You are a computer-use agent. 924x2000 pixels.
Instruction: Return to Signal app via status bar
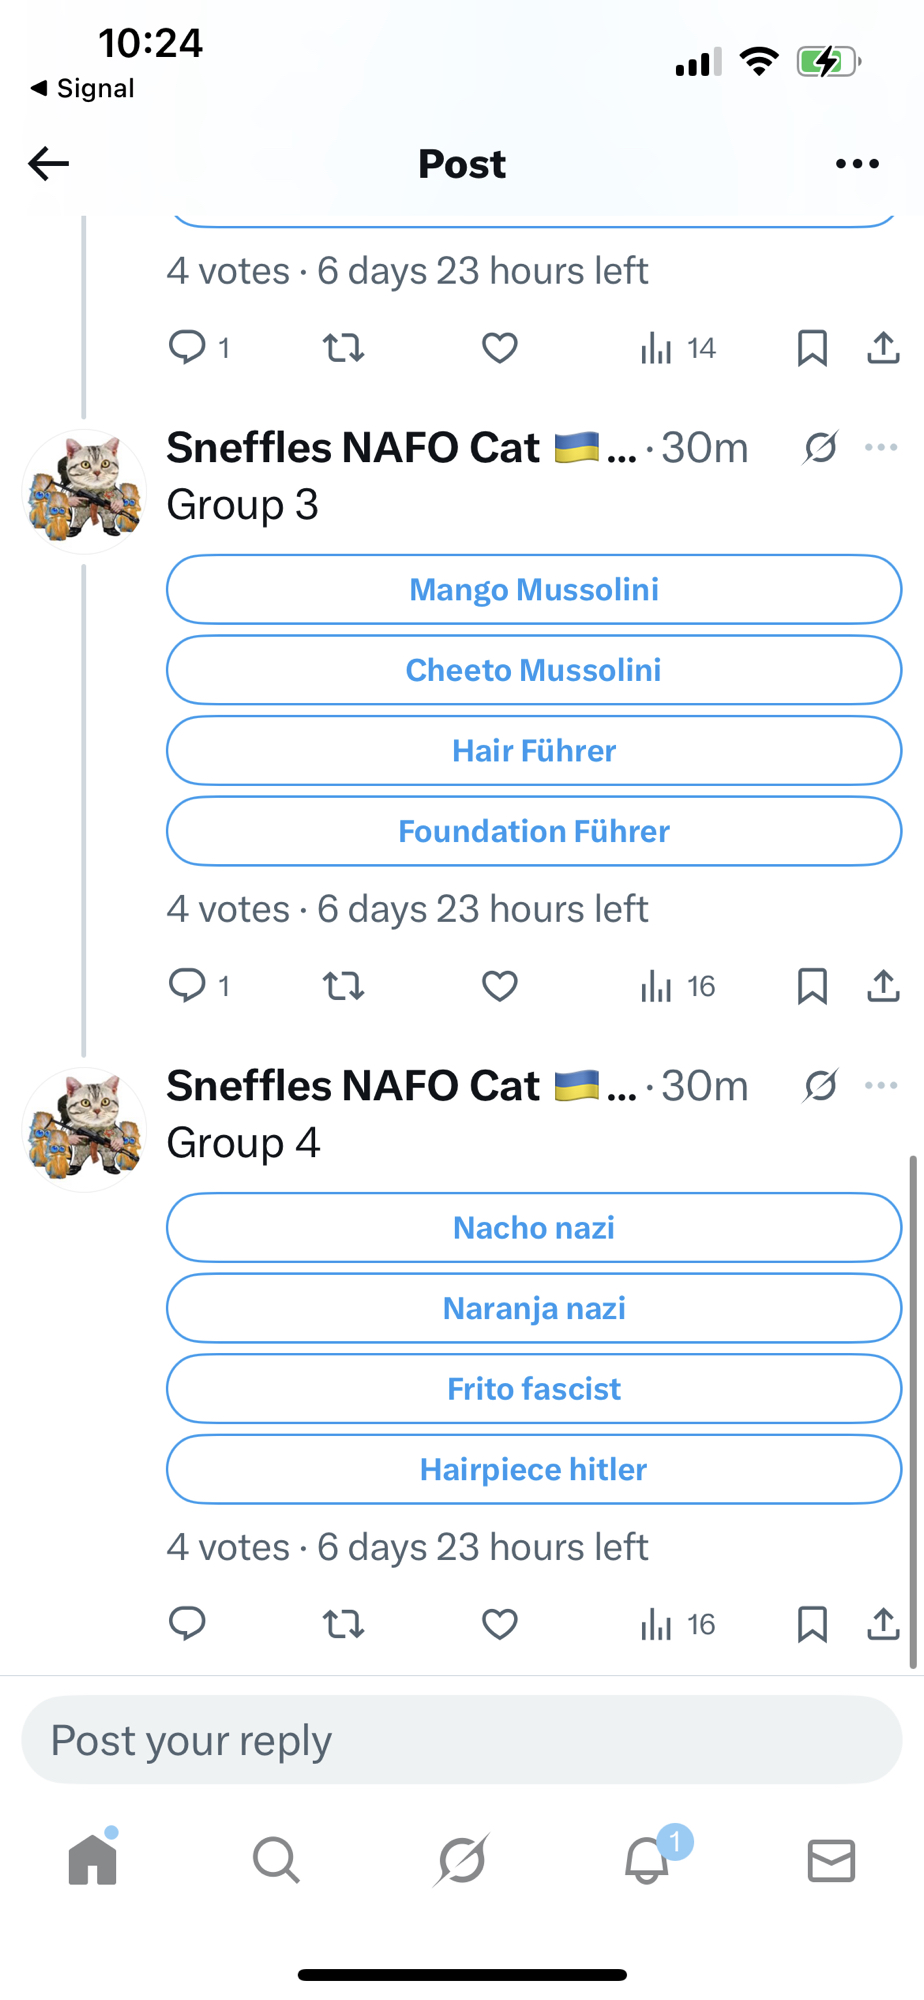82,89
